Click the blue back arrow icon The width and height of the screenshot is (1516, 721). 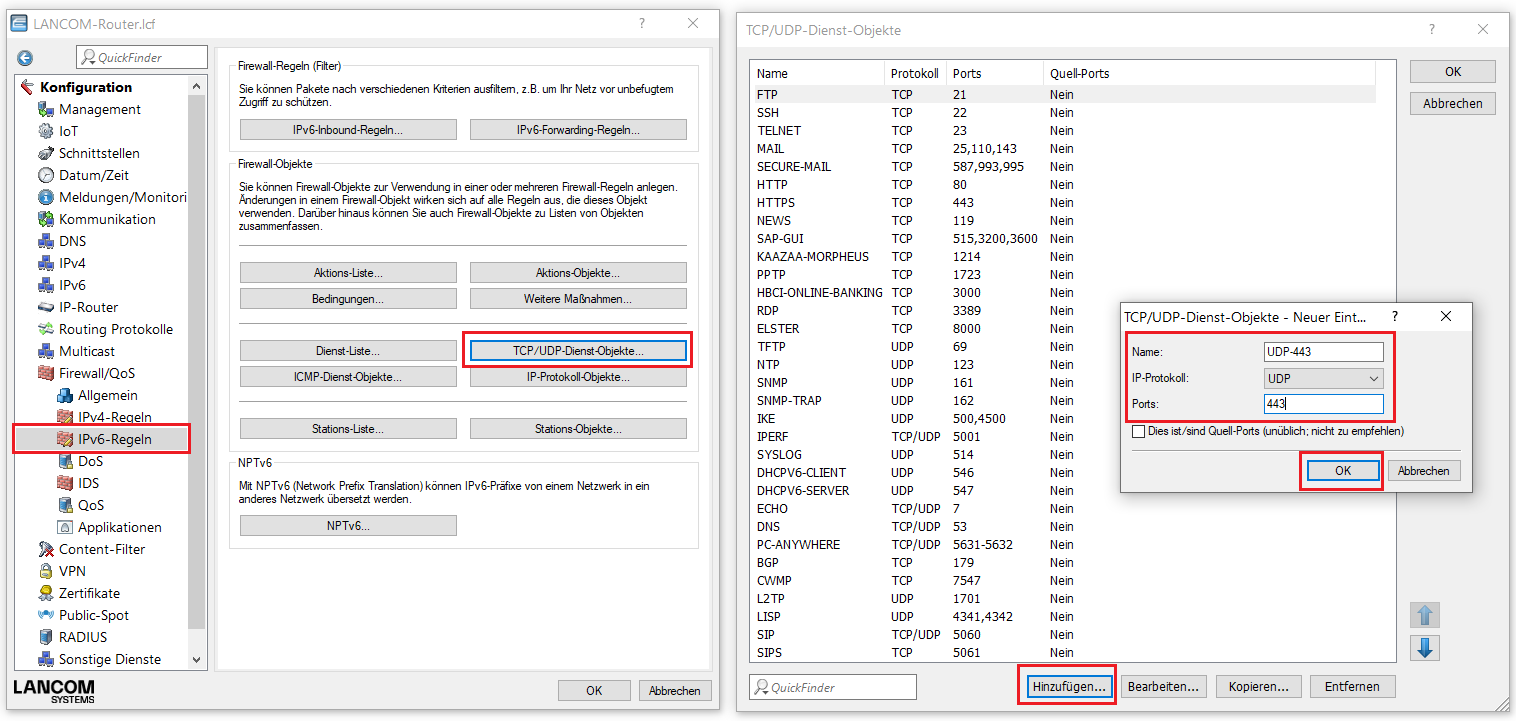pos(25,58)
